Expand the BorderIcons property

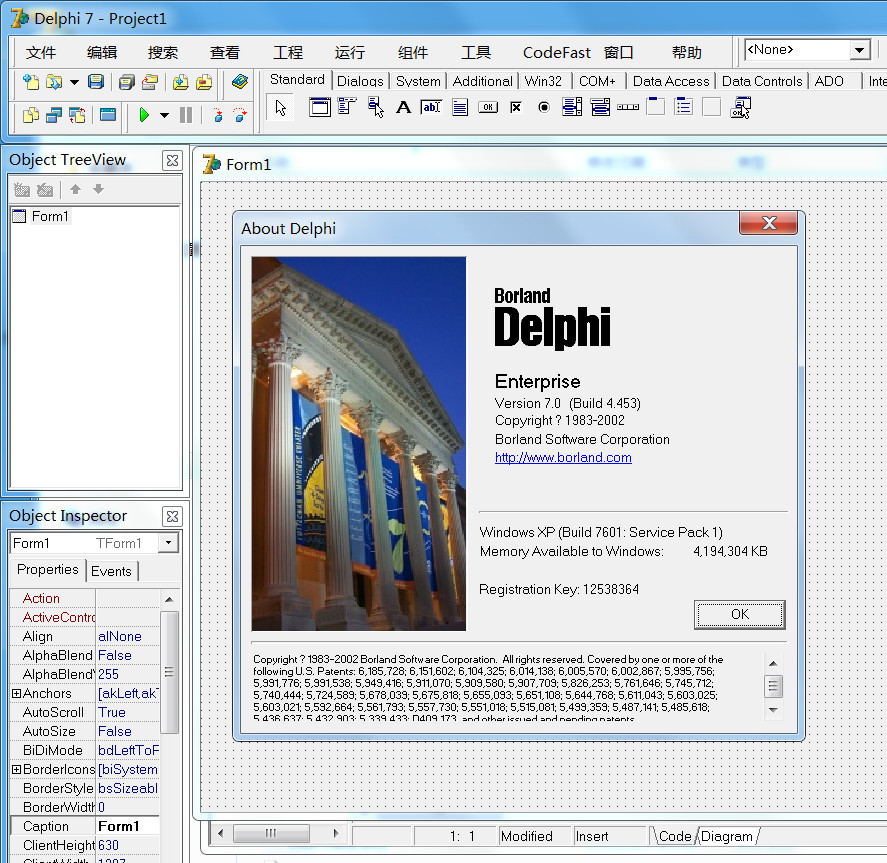16,769
